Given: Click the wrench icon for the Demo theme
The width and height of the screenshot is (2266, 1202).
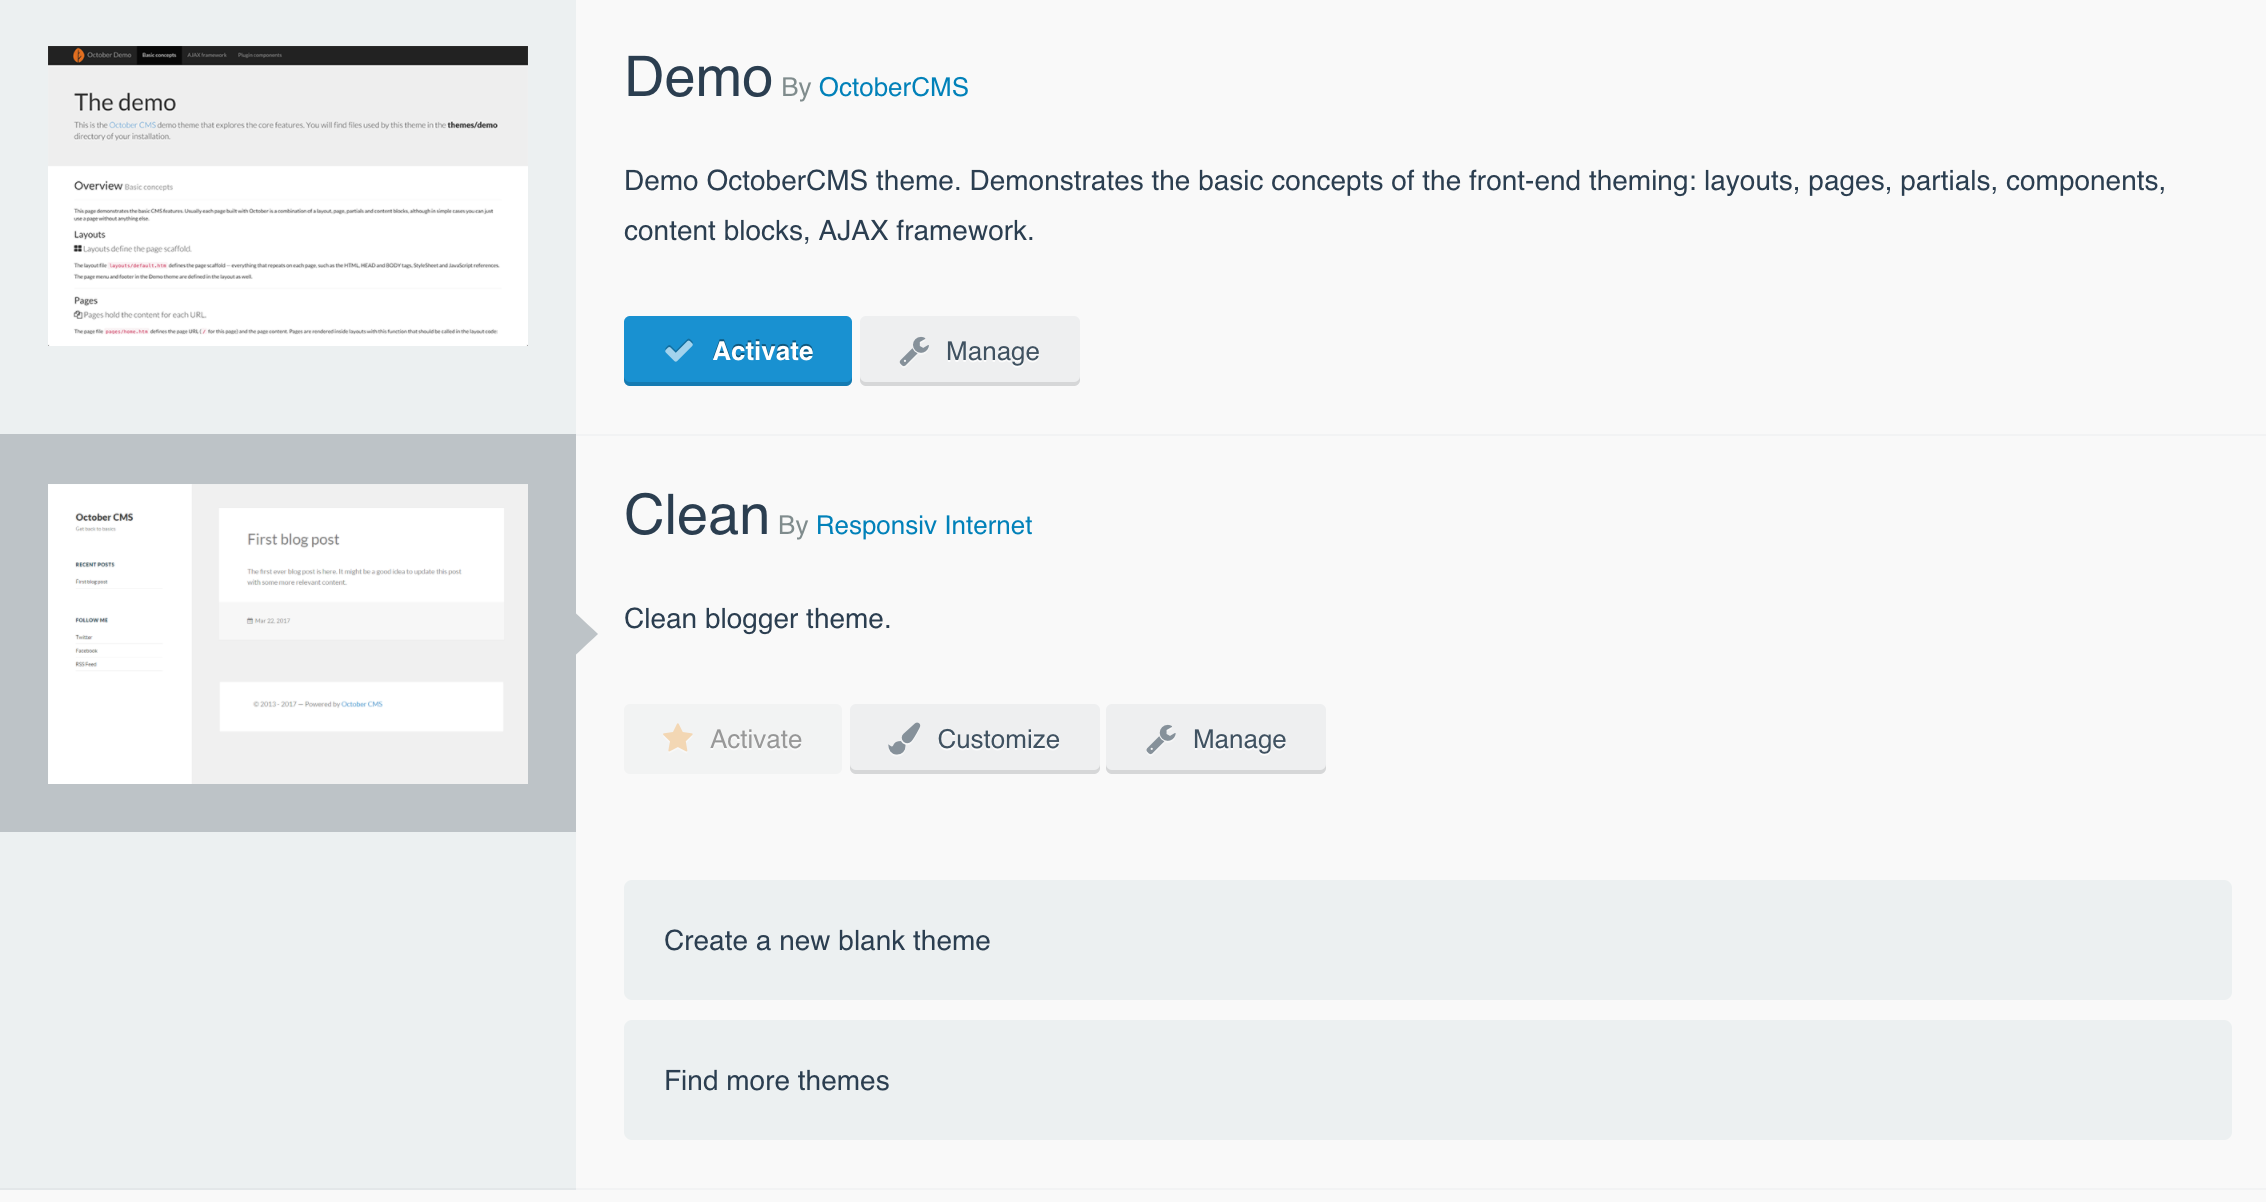Looking at the screenshot, I should coord(914,350).
